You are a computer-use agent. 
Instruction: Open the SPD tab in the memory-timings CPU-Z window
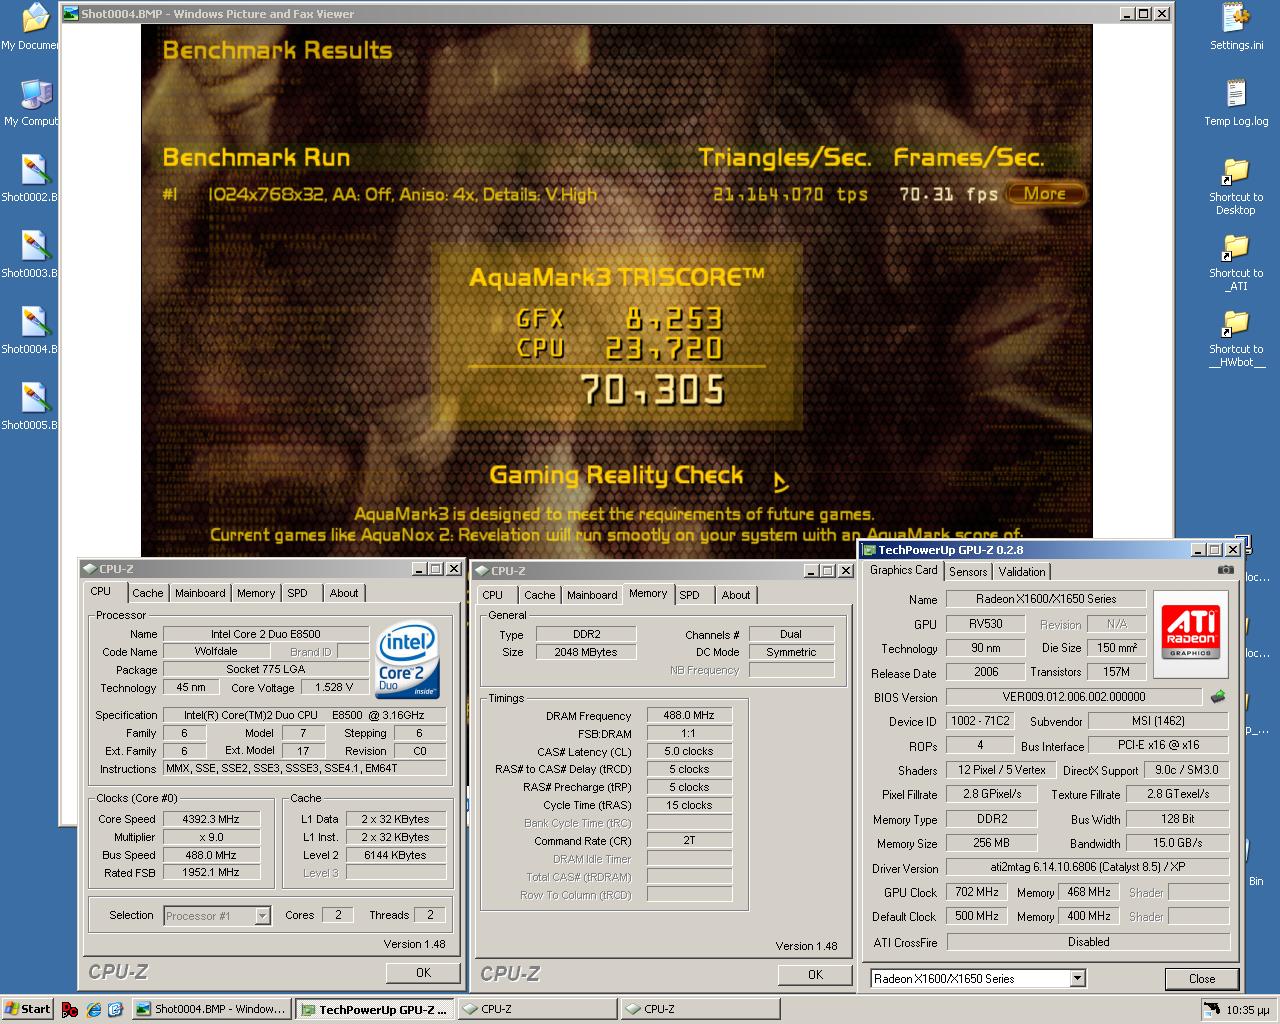690,595
